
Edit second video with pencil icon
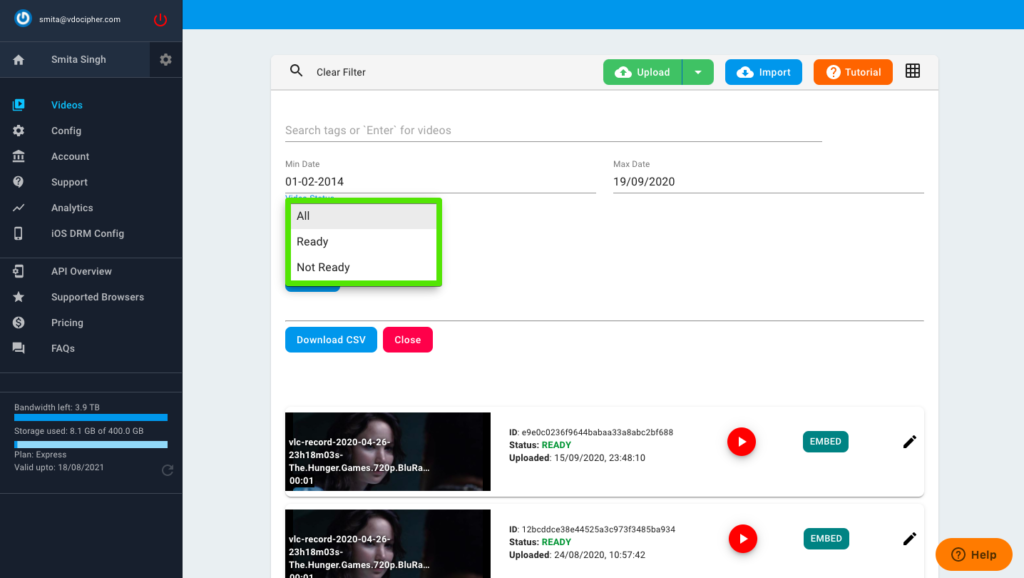909,539
